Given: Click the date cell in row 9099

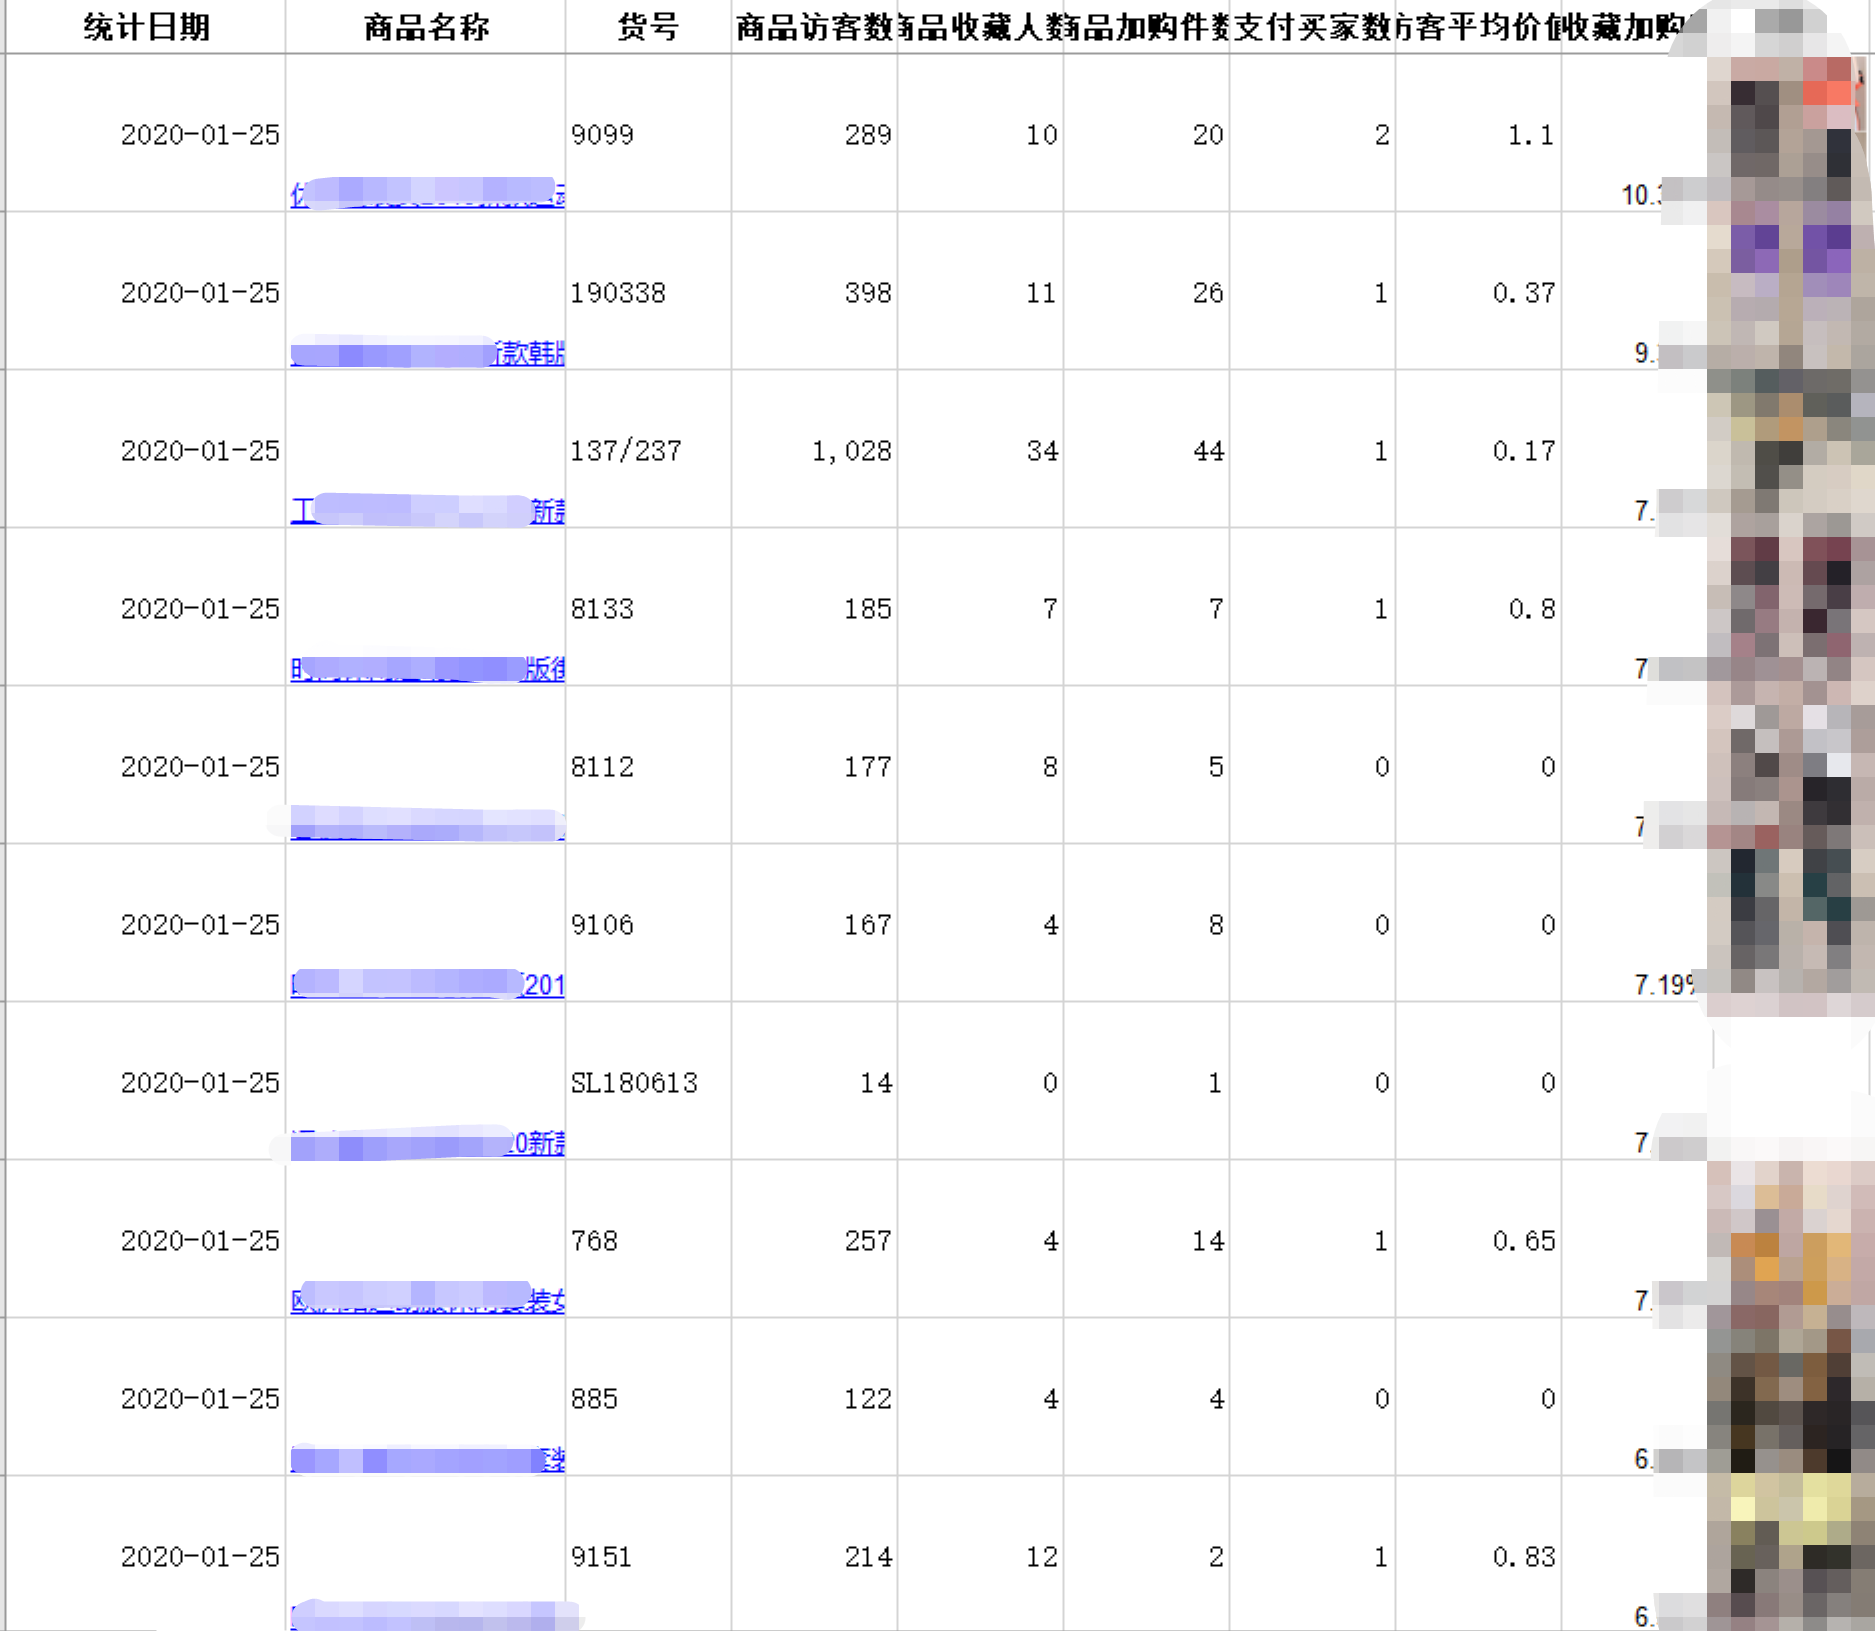Looking at the screenshot, I should [x=146, y=134].
